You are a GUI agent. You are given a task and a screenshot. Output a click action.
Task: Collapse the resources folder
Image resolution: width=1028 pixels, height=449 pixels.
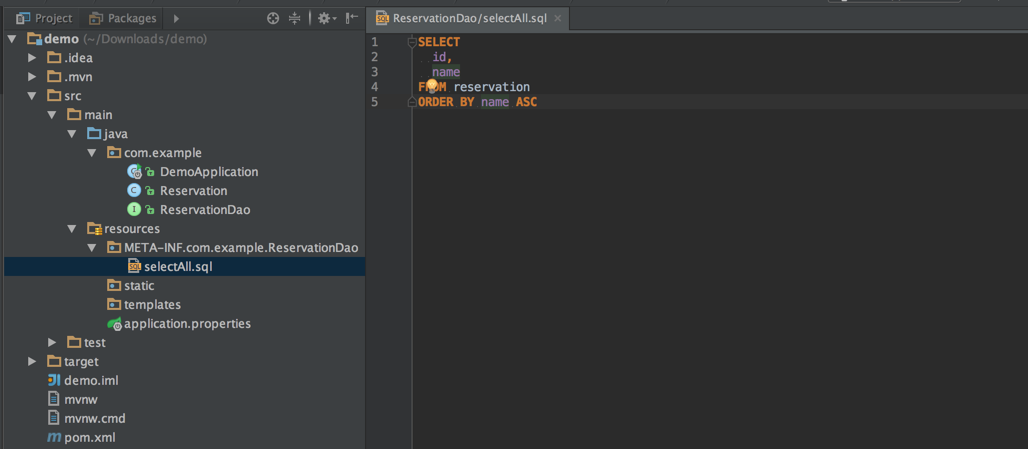point(71,229)
